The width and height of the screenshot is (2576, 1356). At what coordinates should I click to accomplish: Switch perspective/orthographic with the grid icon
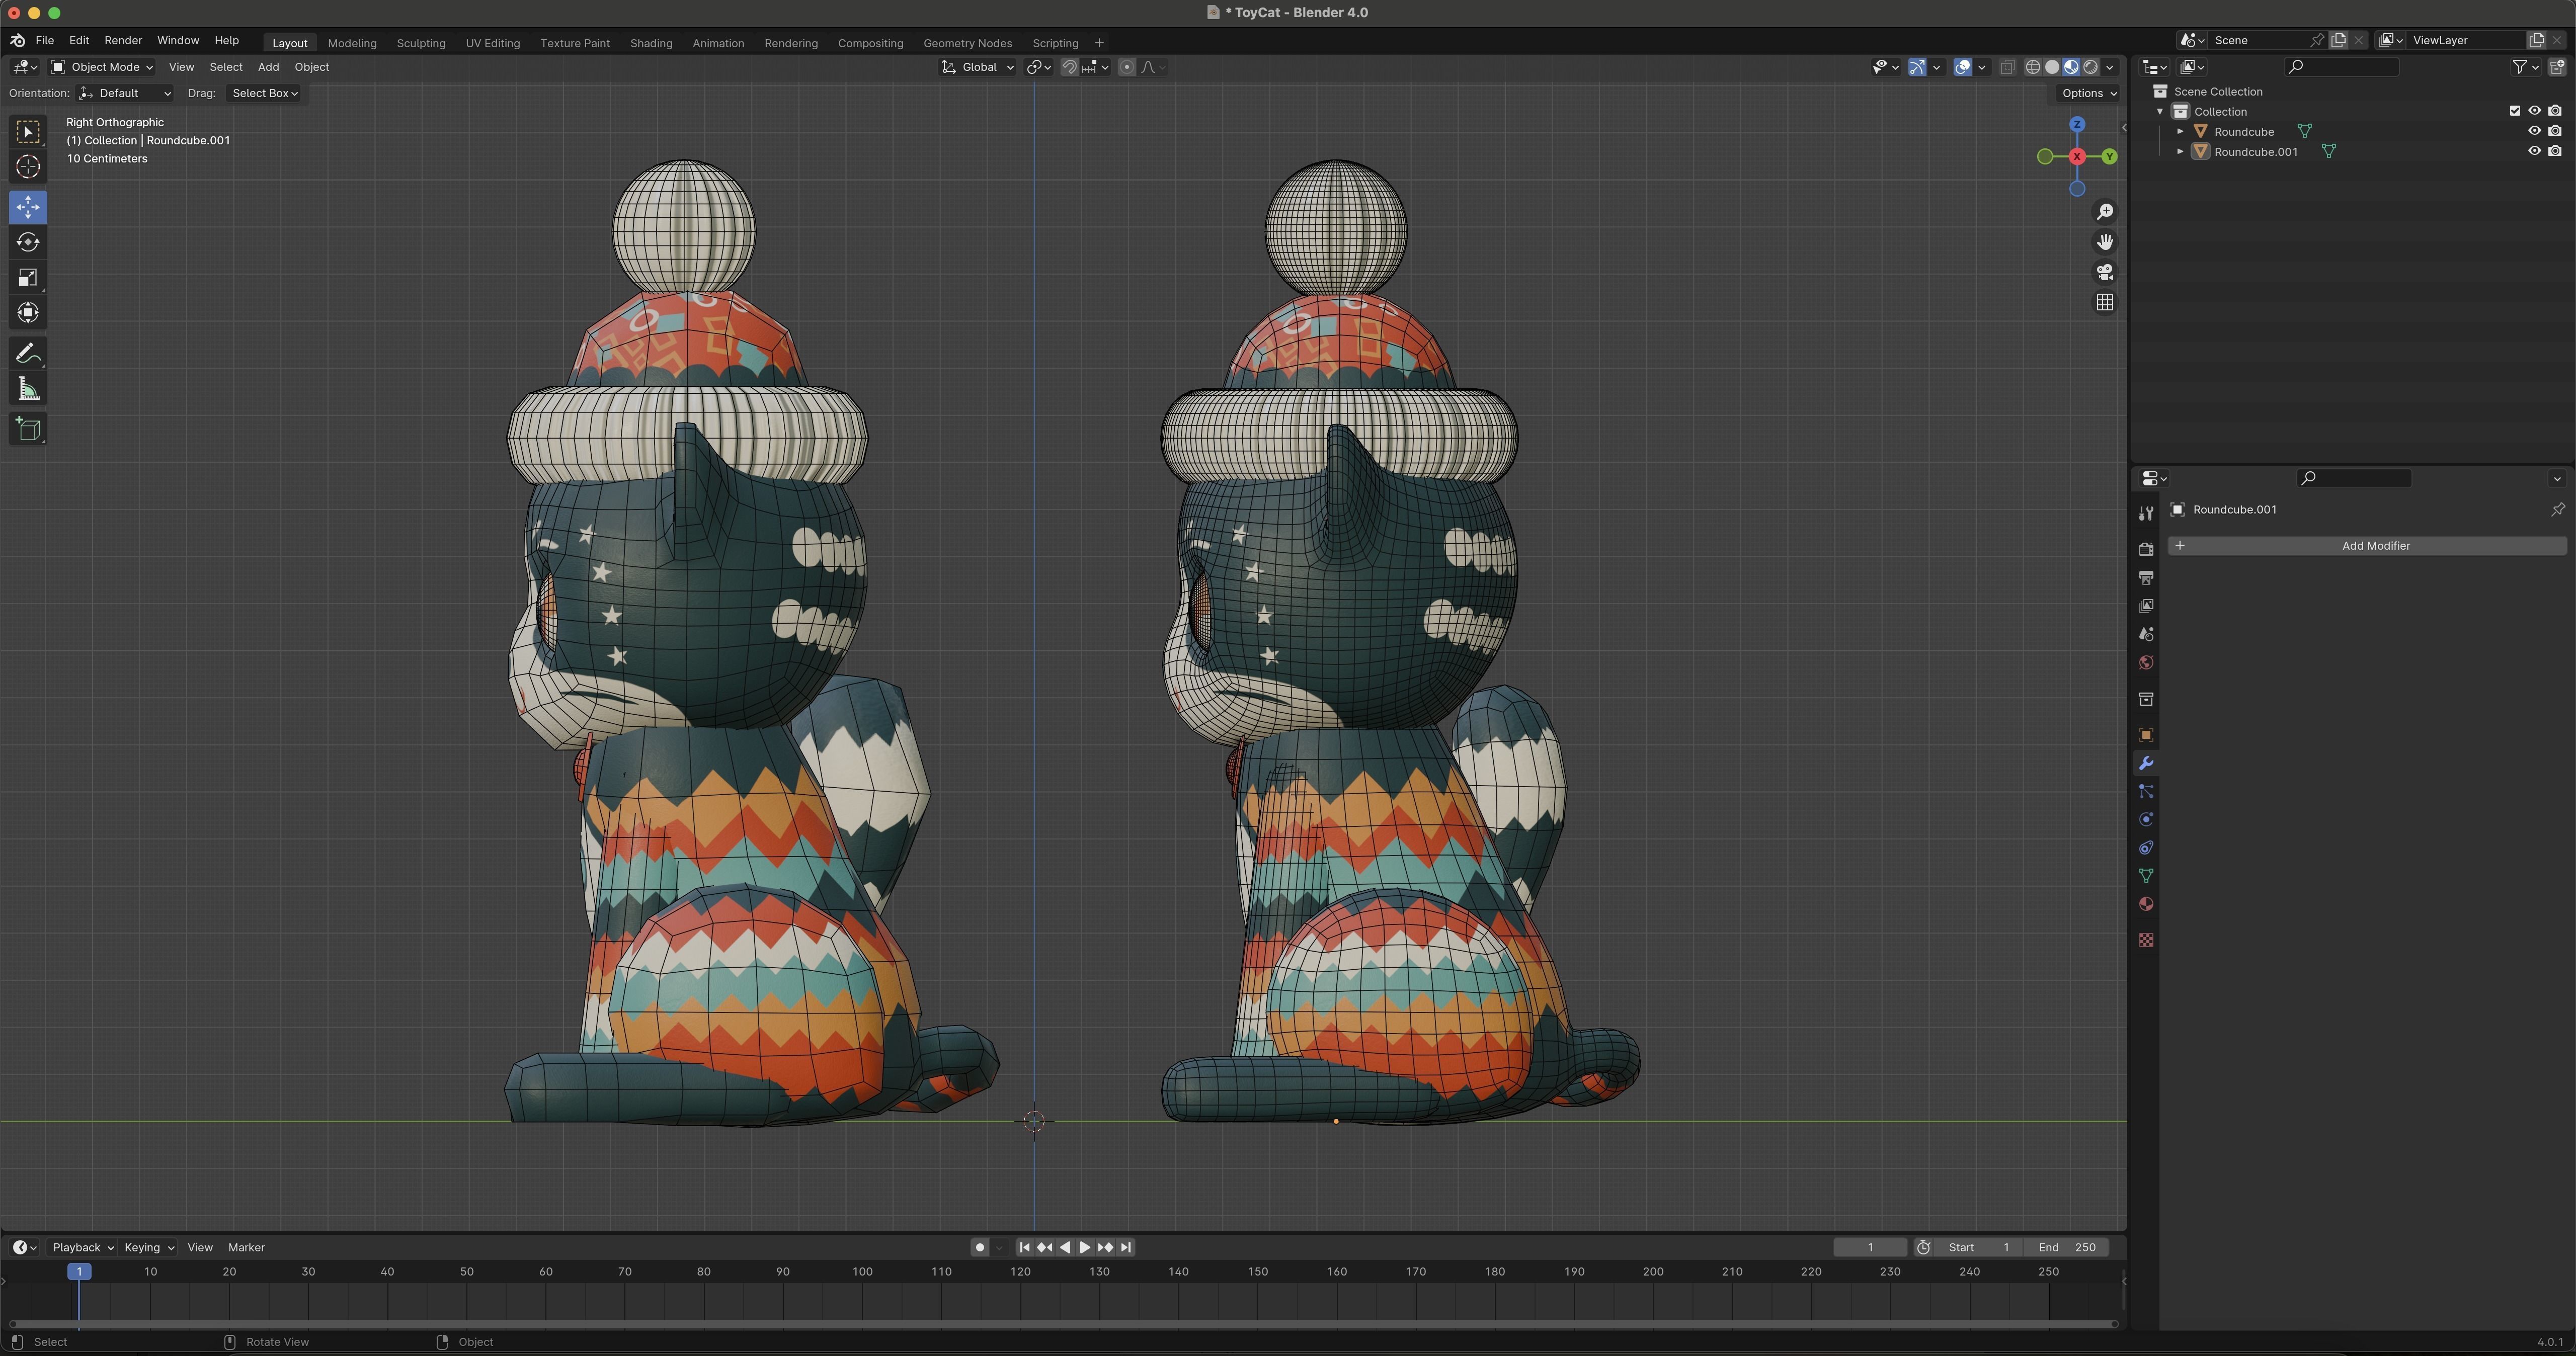[2105, 302]
